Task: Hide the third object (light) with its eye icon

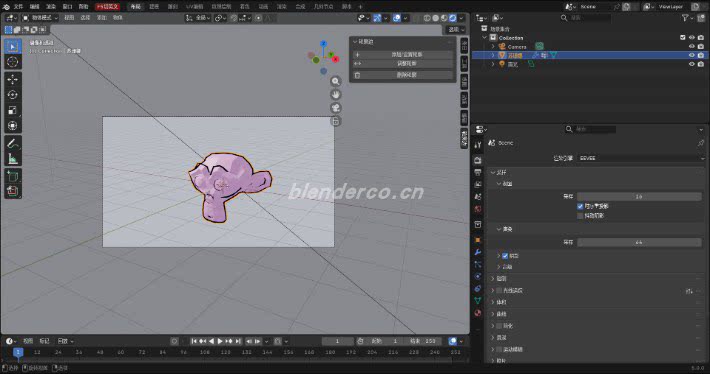Action: (691, 64)
